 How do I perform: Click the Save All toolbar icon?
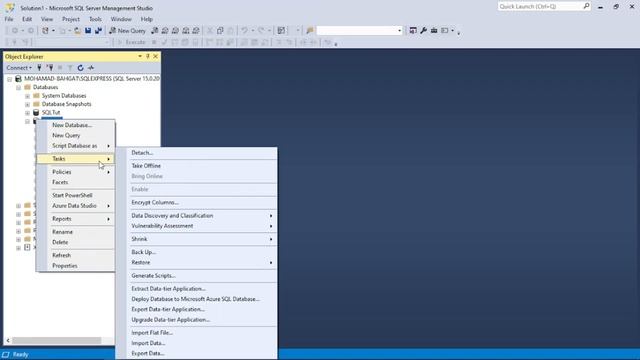(98, 31)
